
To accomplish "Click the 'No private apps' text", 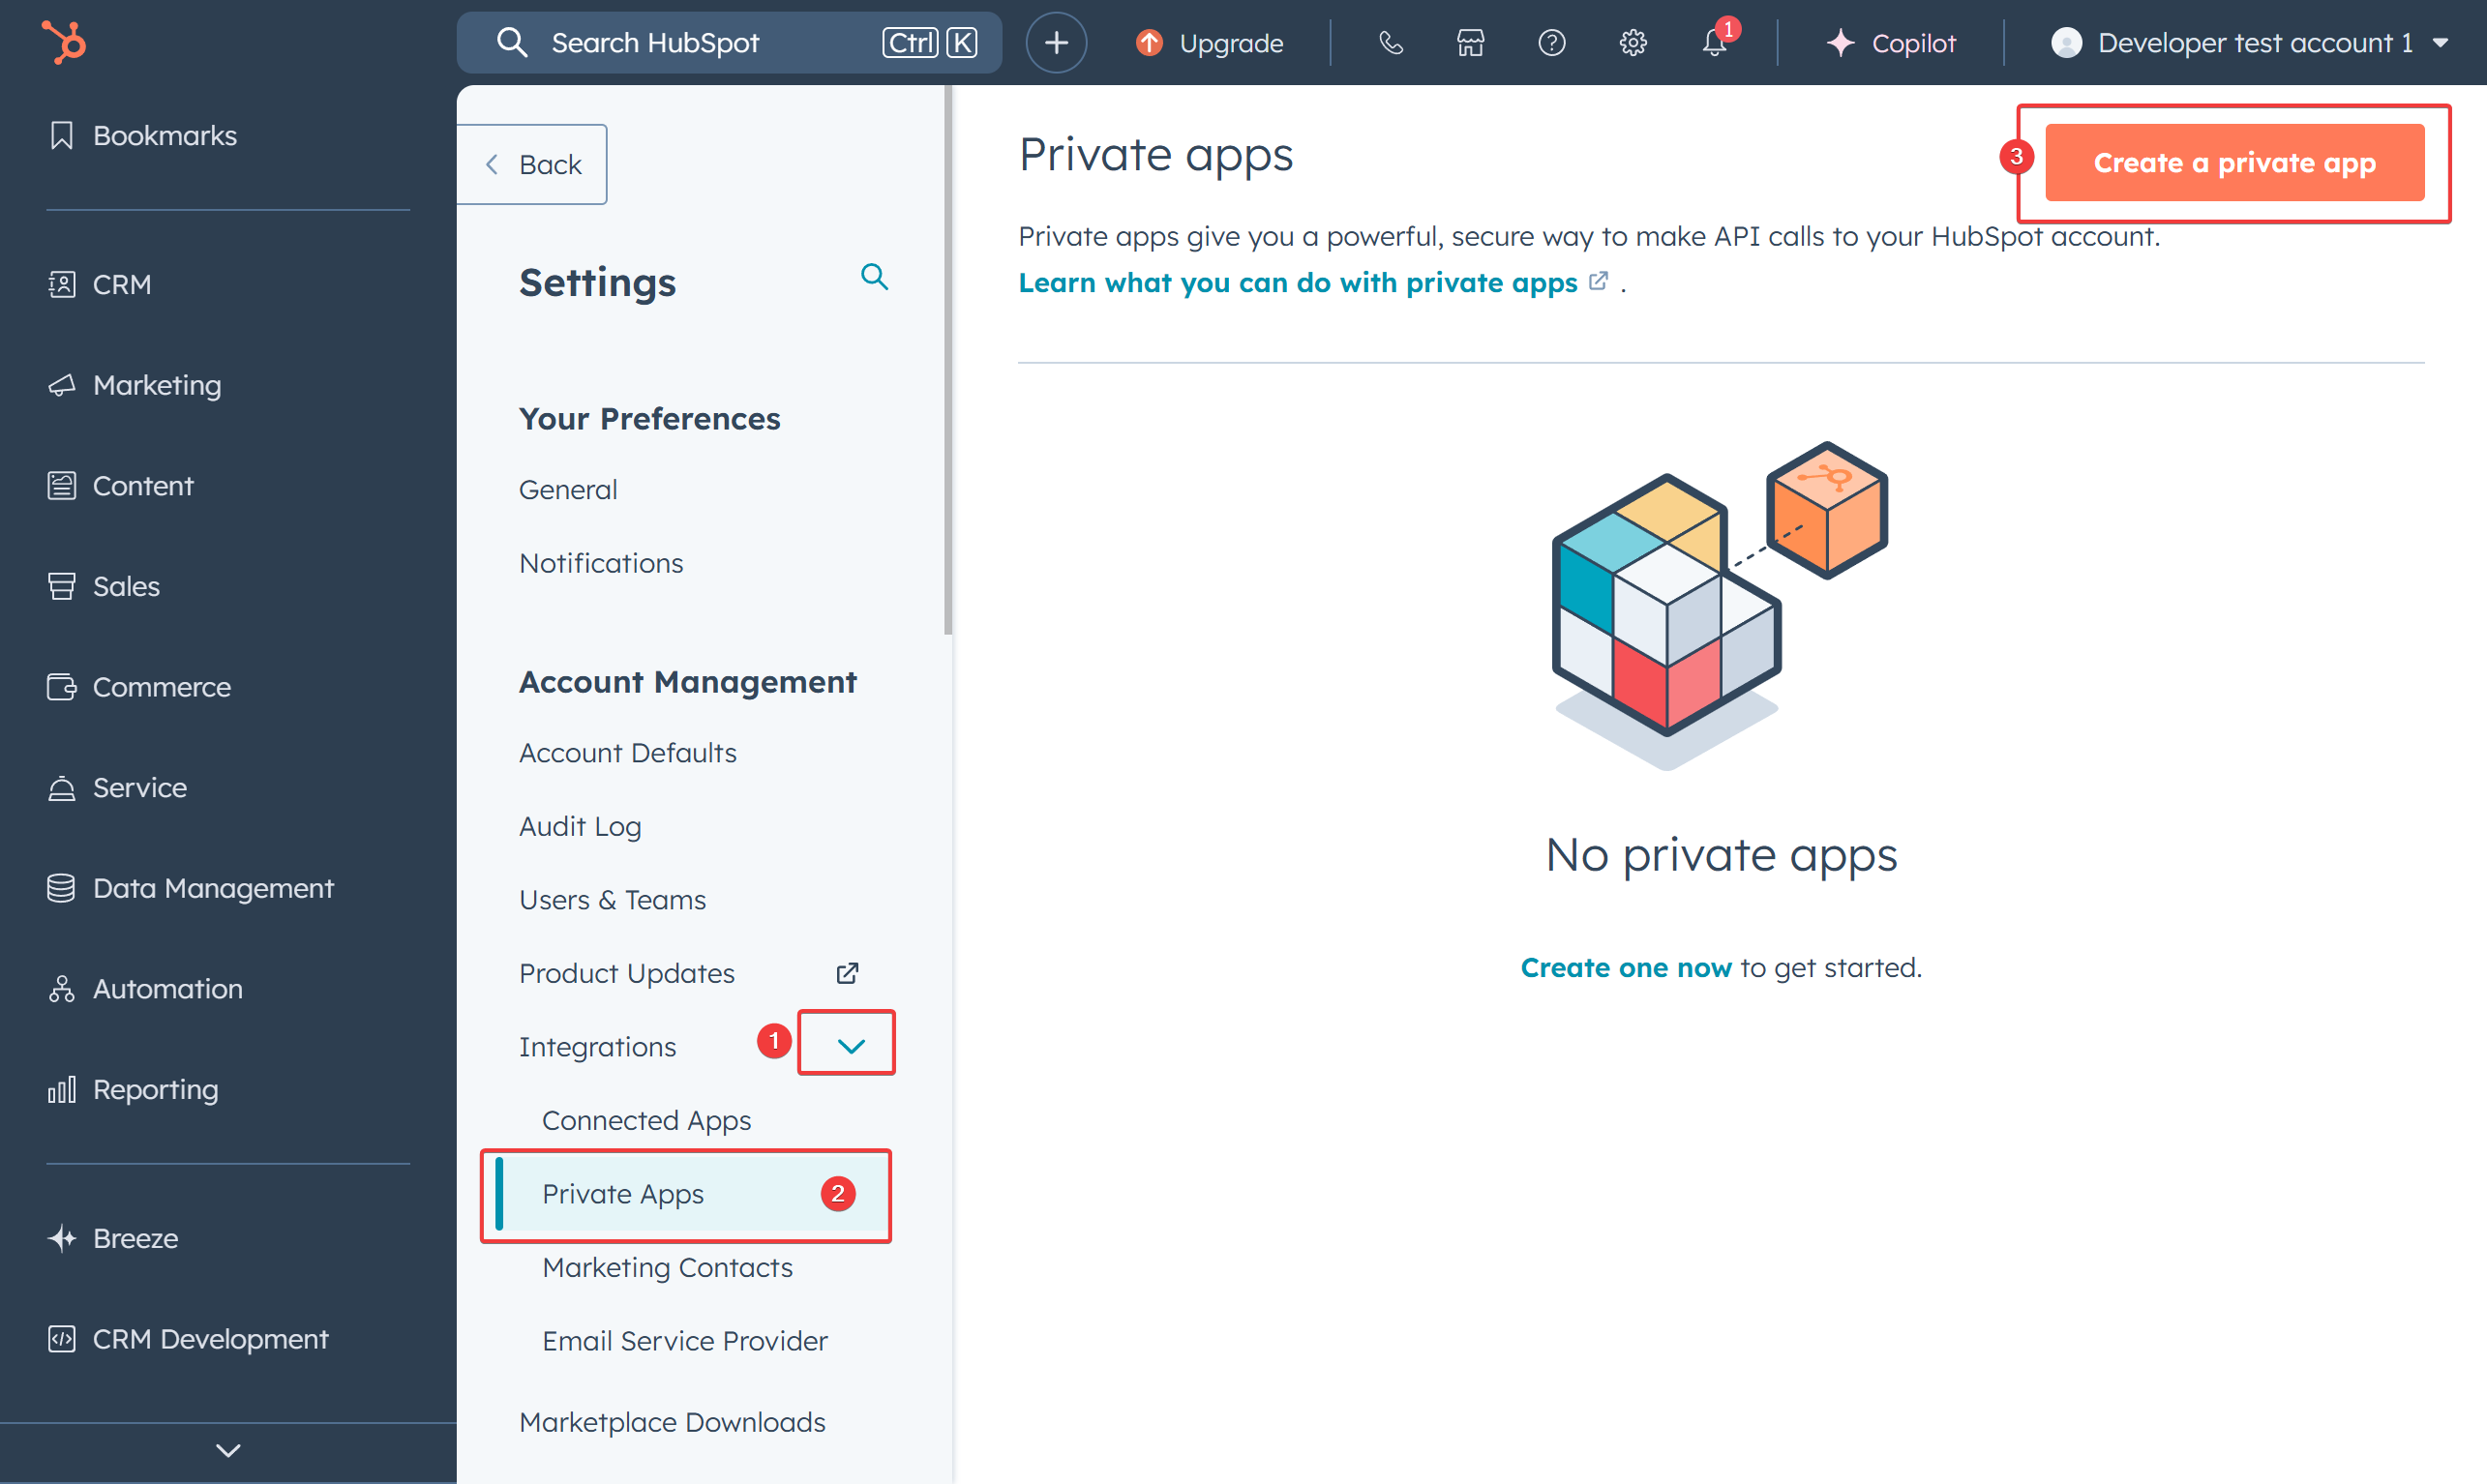I will tap(1721, 855).
